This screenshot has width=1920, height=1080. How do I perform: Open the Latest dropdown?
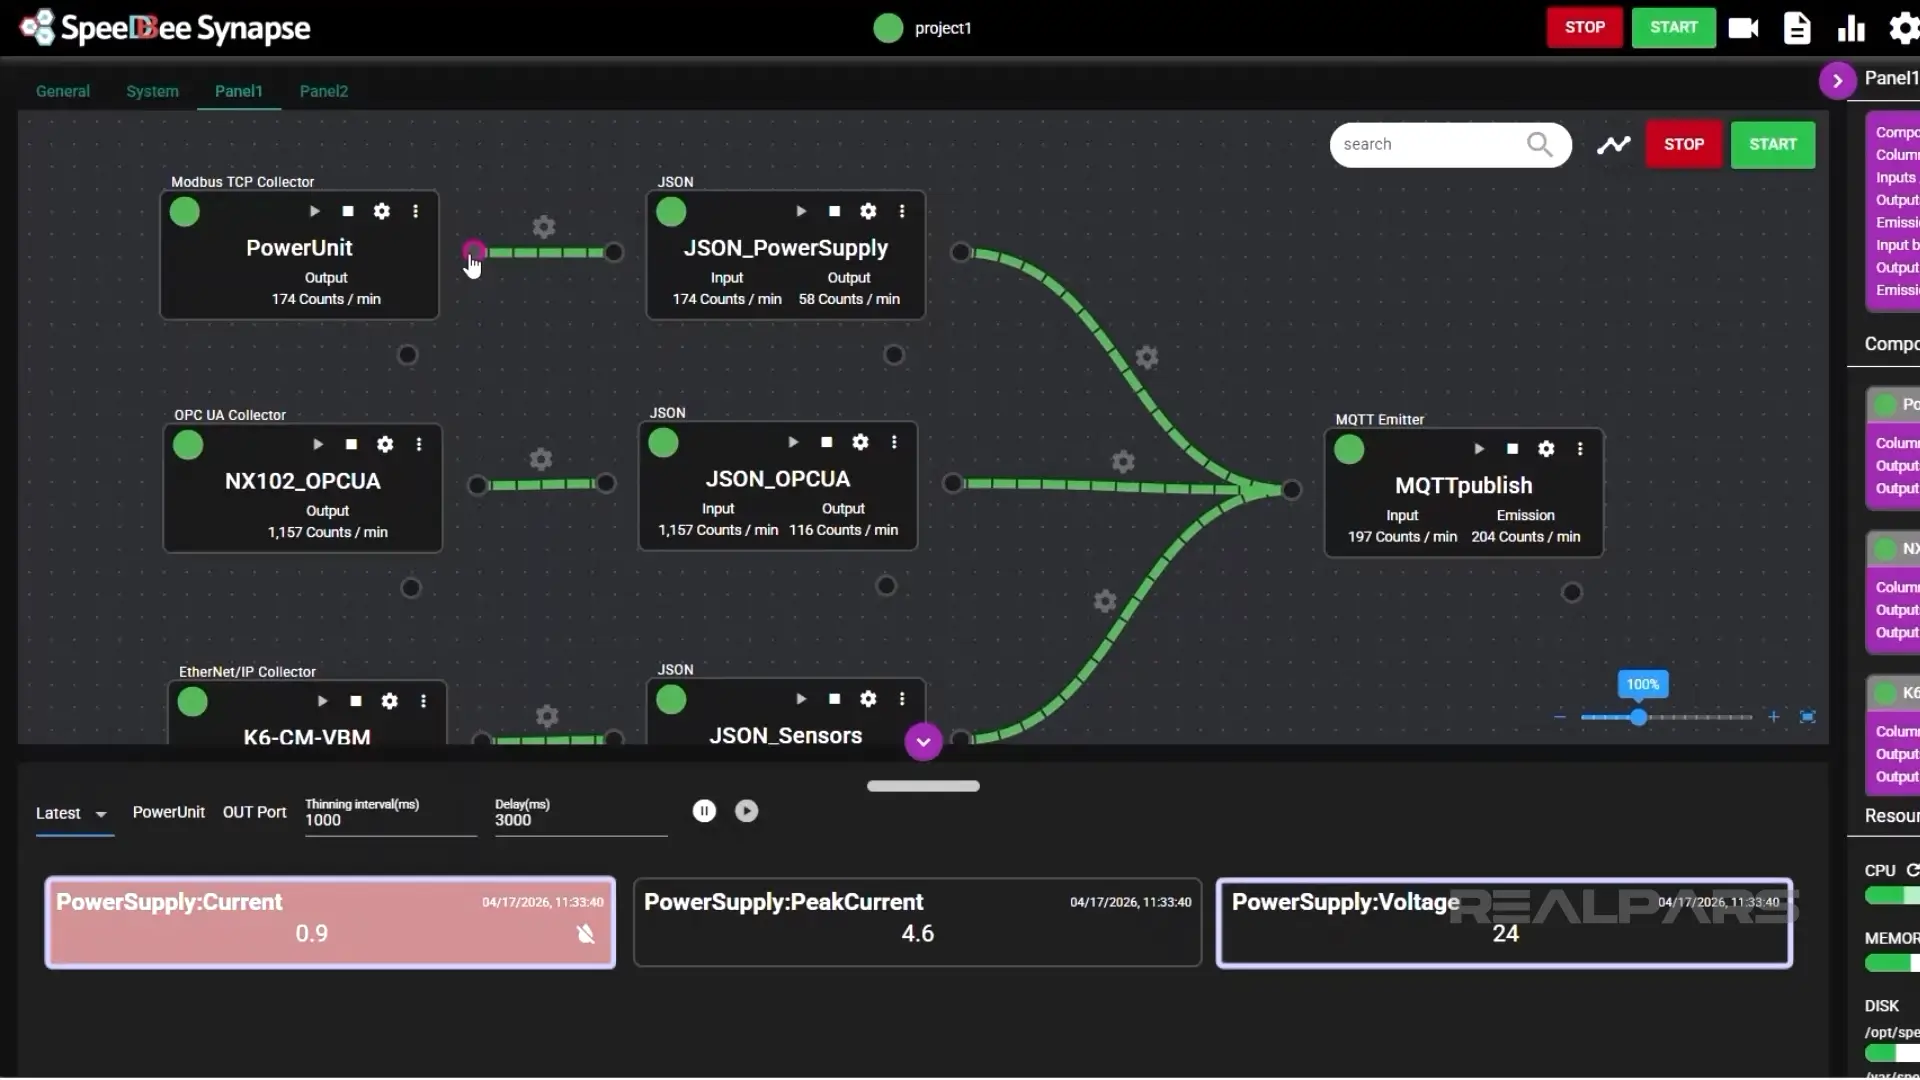pos(73,814)
